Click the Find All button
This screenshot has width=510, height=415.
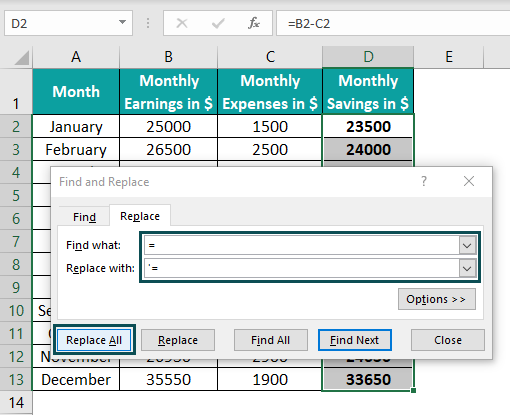coord(270,340)
